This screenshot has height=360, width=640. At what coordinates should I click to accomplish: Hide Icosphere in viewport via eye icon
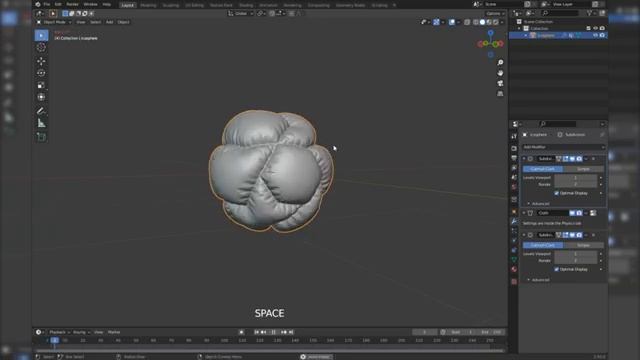click(596, 36)
